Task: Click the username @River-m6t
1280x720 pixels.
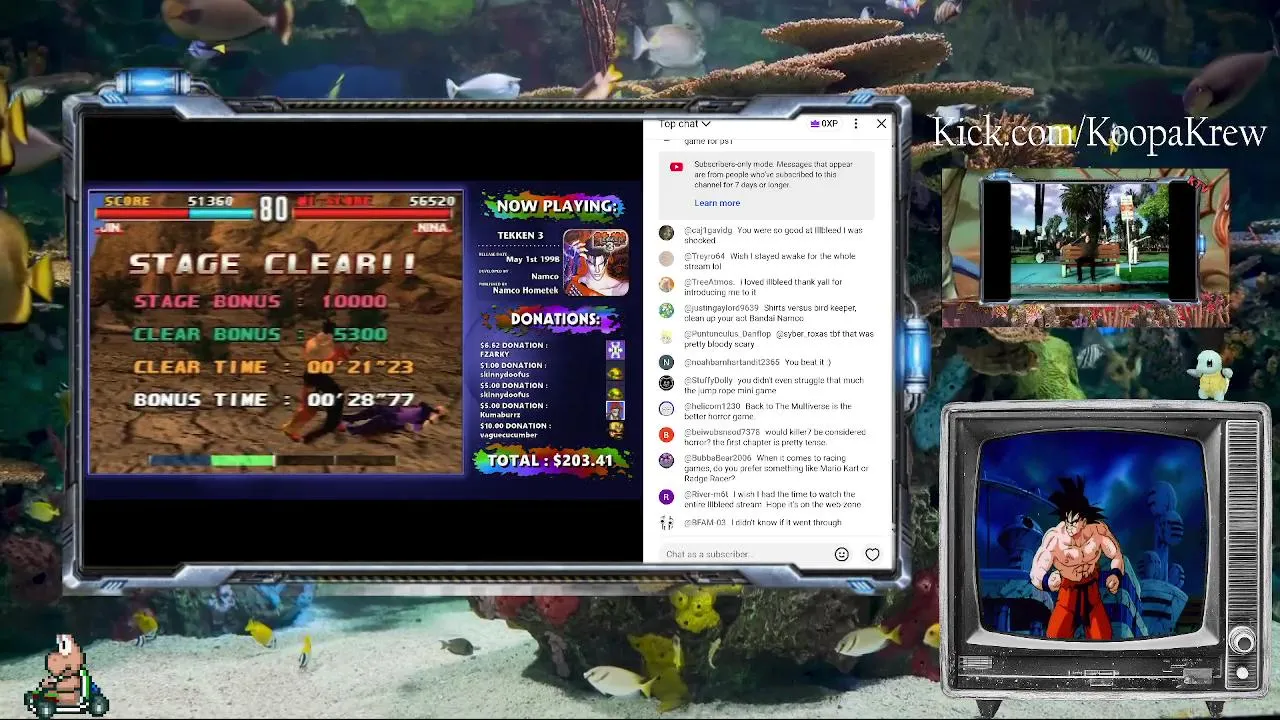Action: (707, 494)
